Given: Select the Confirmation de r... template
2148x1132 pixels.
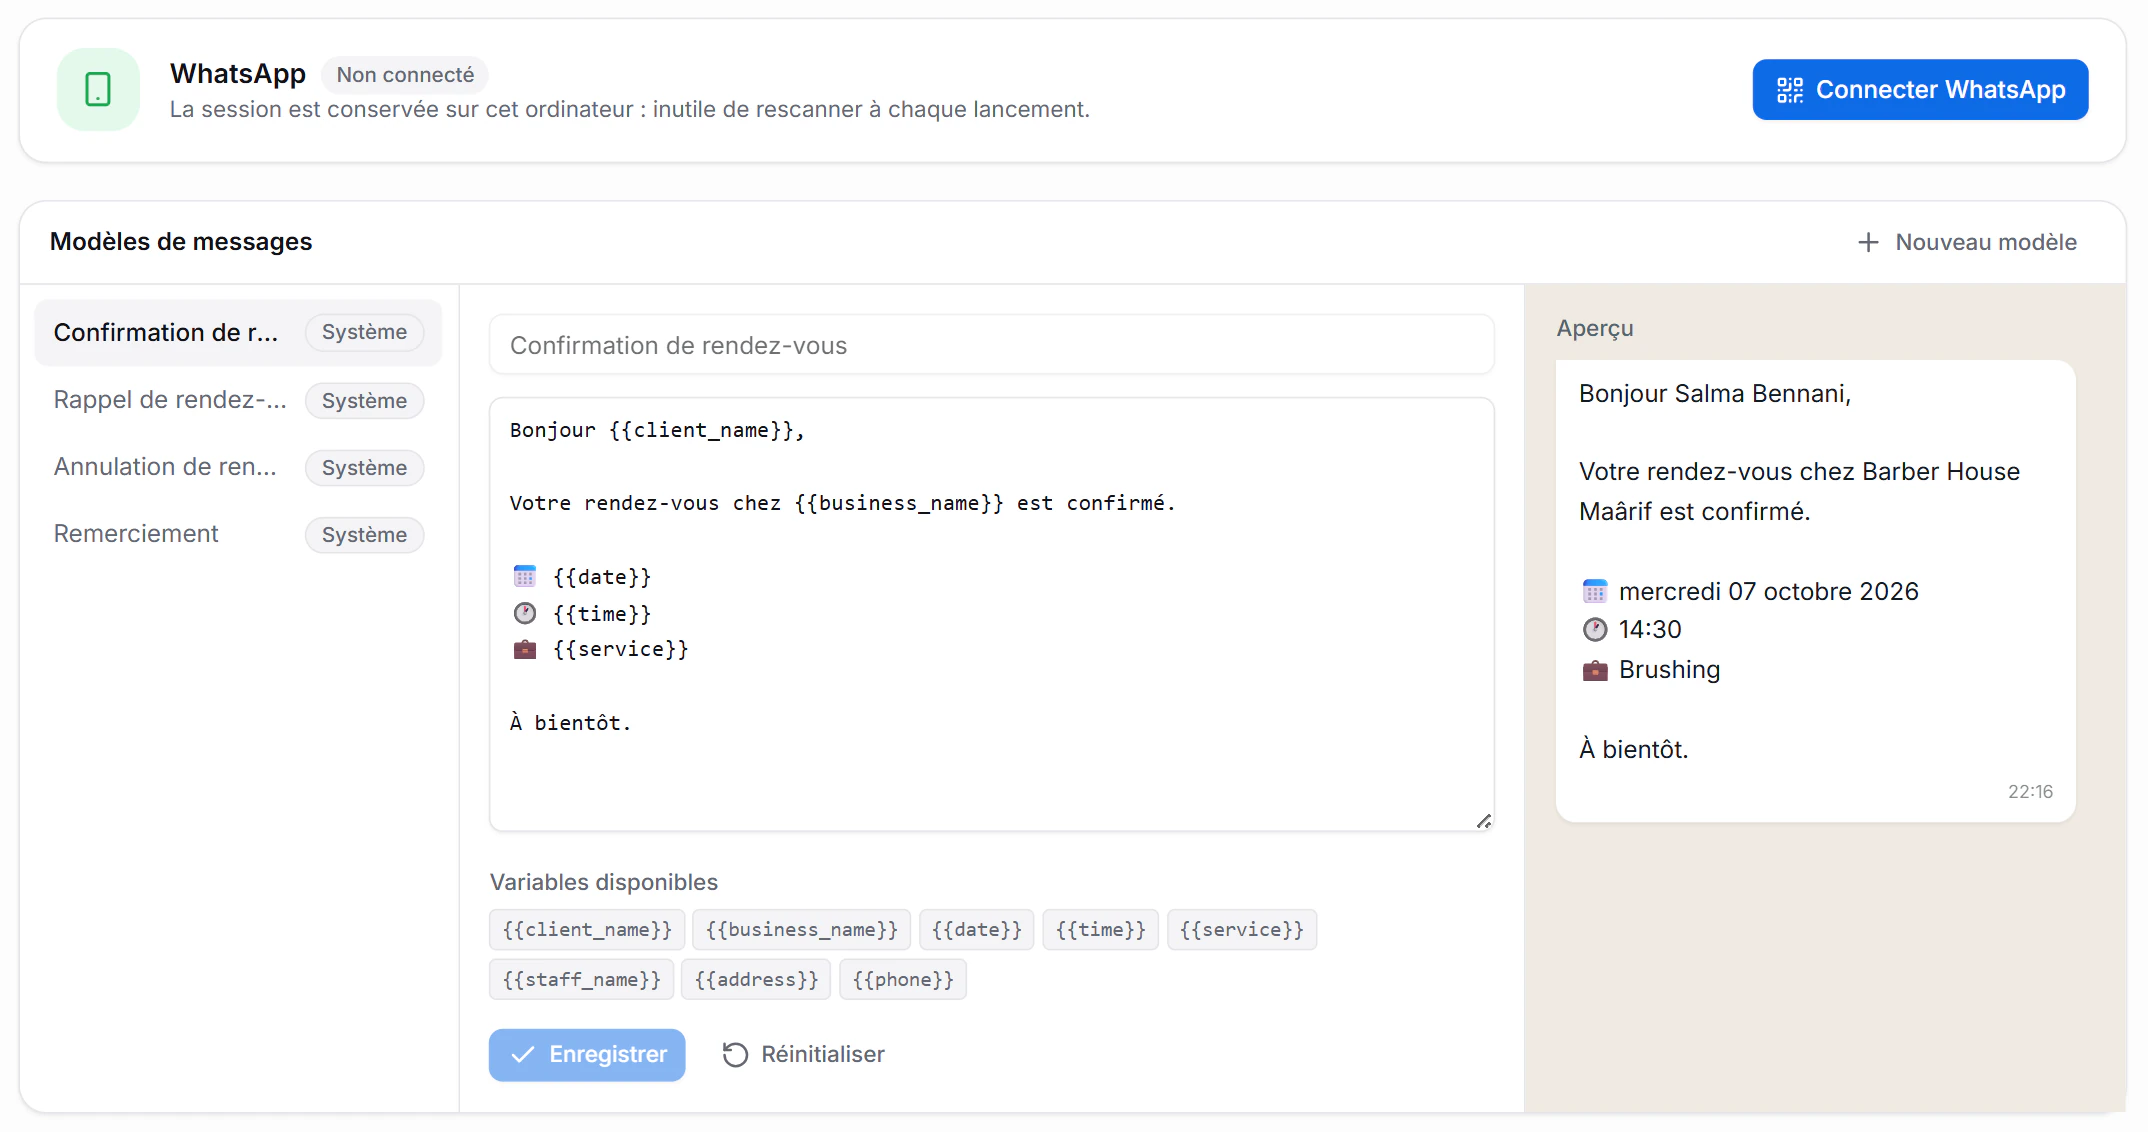Looking at the screenshot, I should (238, 332).
